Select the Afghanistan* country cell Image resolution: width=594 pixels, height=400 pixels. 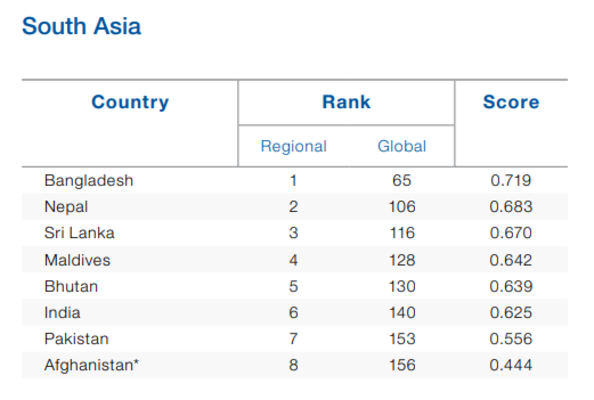pyautogui.click(x=92, y=365)
